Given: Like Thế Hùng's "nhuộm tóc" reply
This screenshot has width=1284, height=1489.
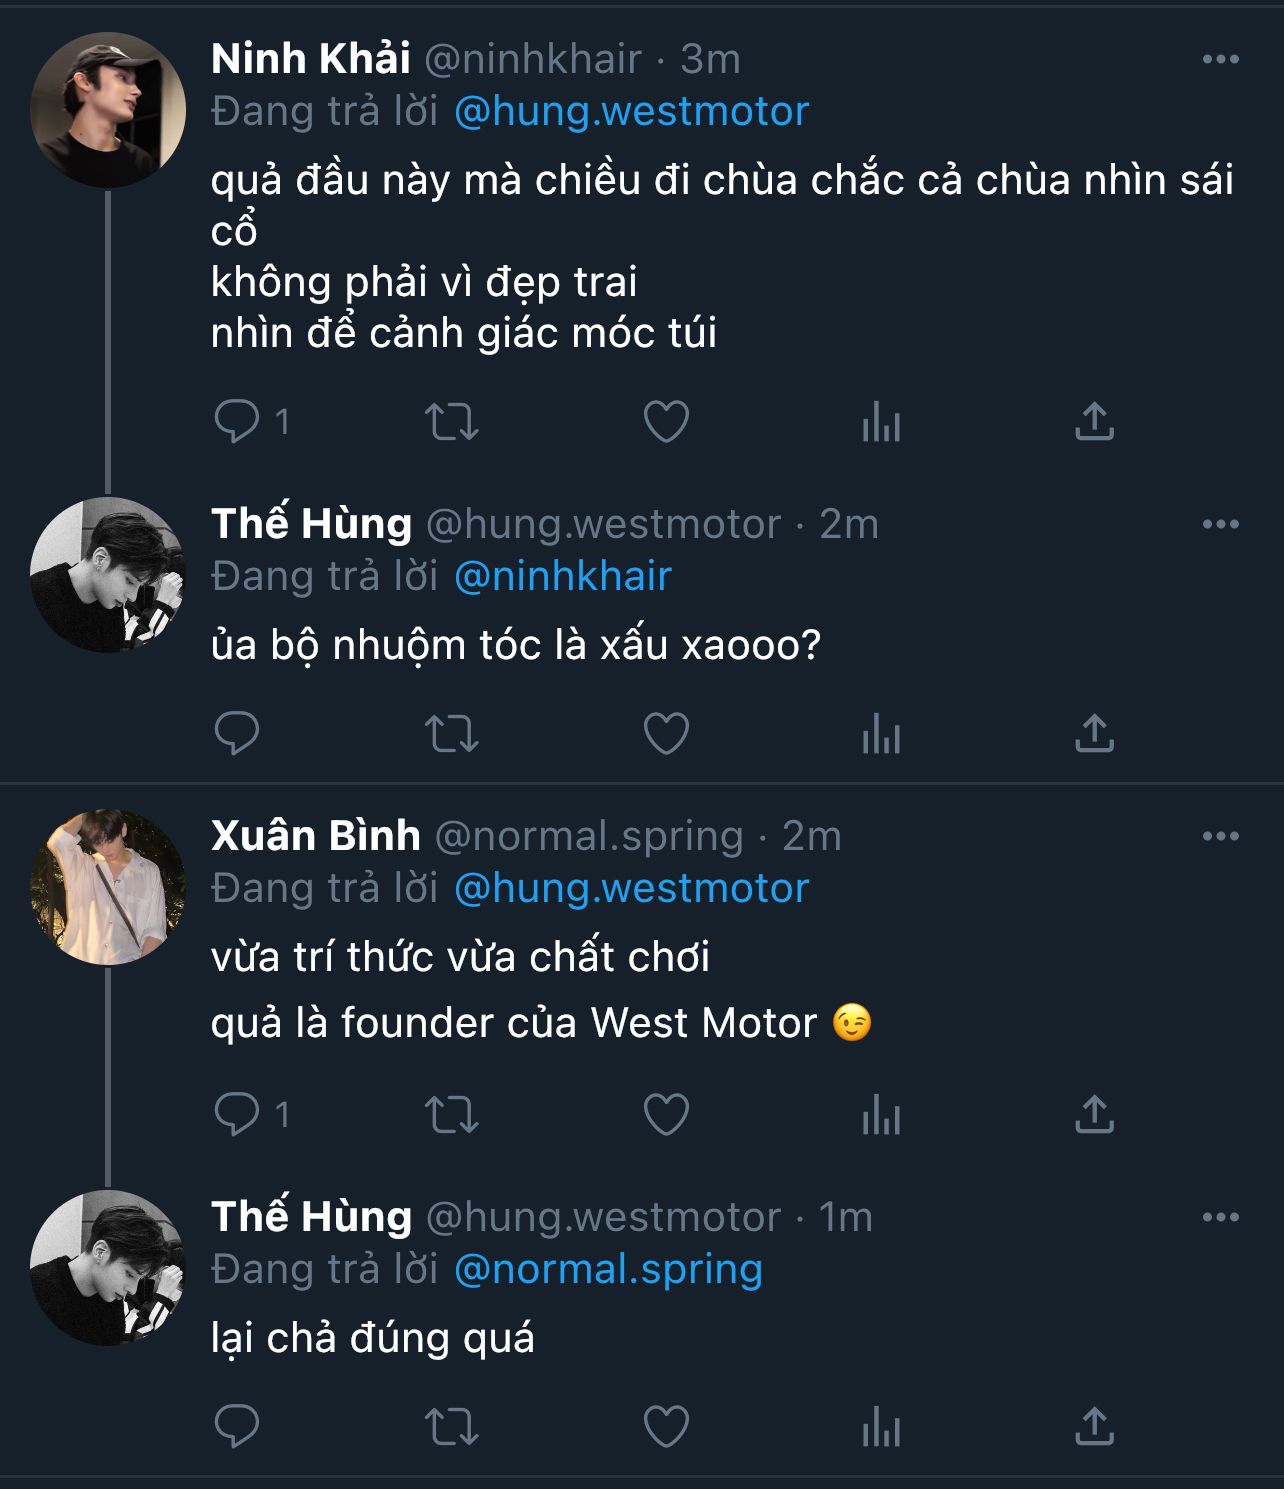Looking at the screenshot, I should click(666, 733).
